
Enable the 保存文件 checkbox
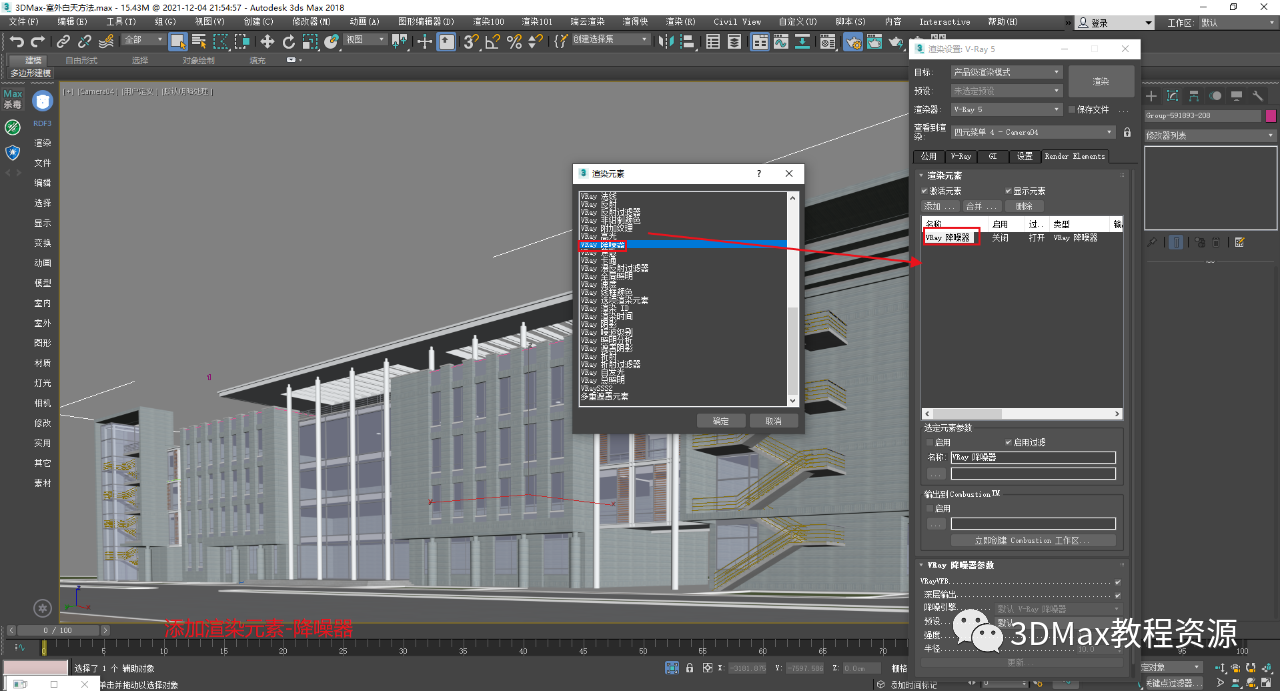coord(1072,109)
